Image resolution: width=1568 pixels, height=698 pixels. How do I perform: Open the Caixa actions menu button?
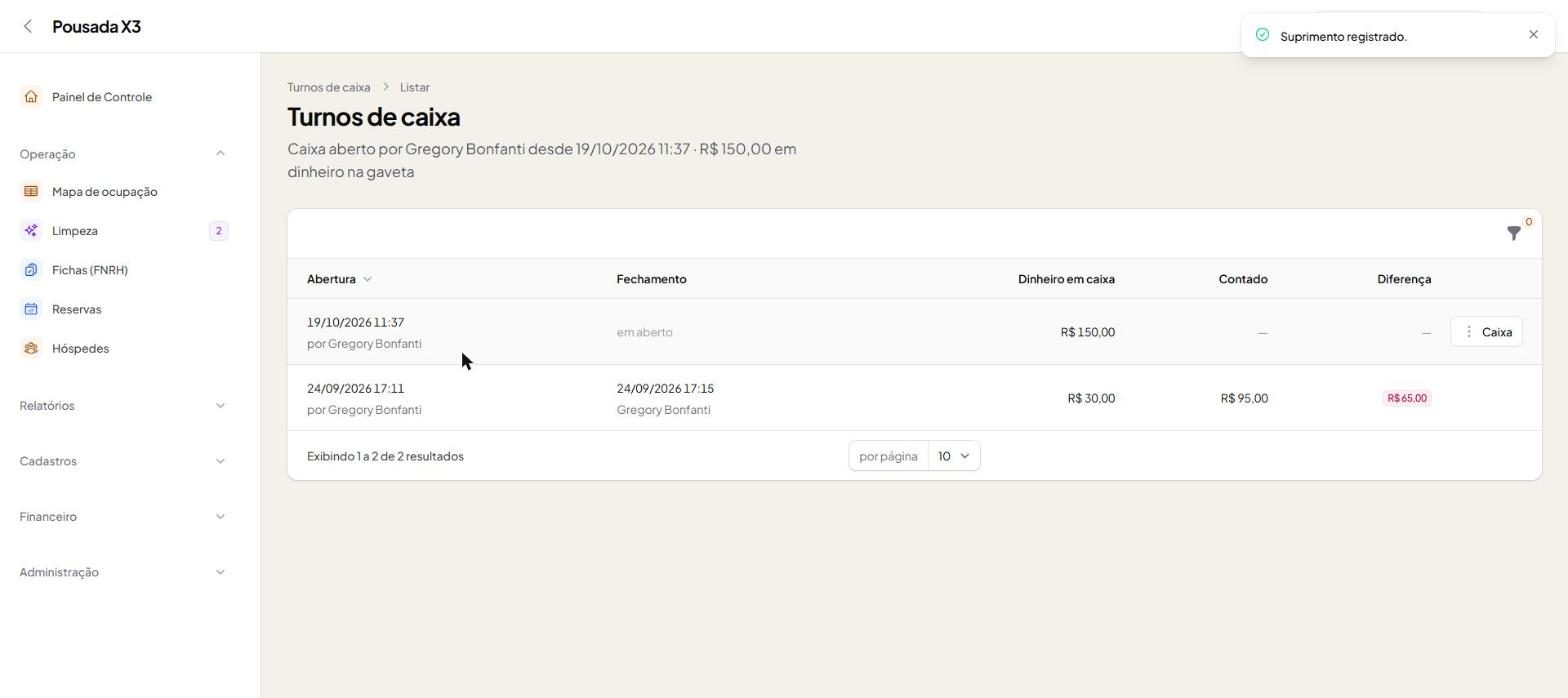1486,332
